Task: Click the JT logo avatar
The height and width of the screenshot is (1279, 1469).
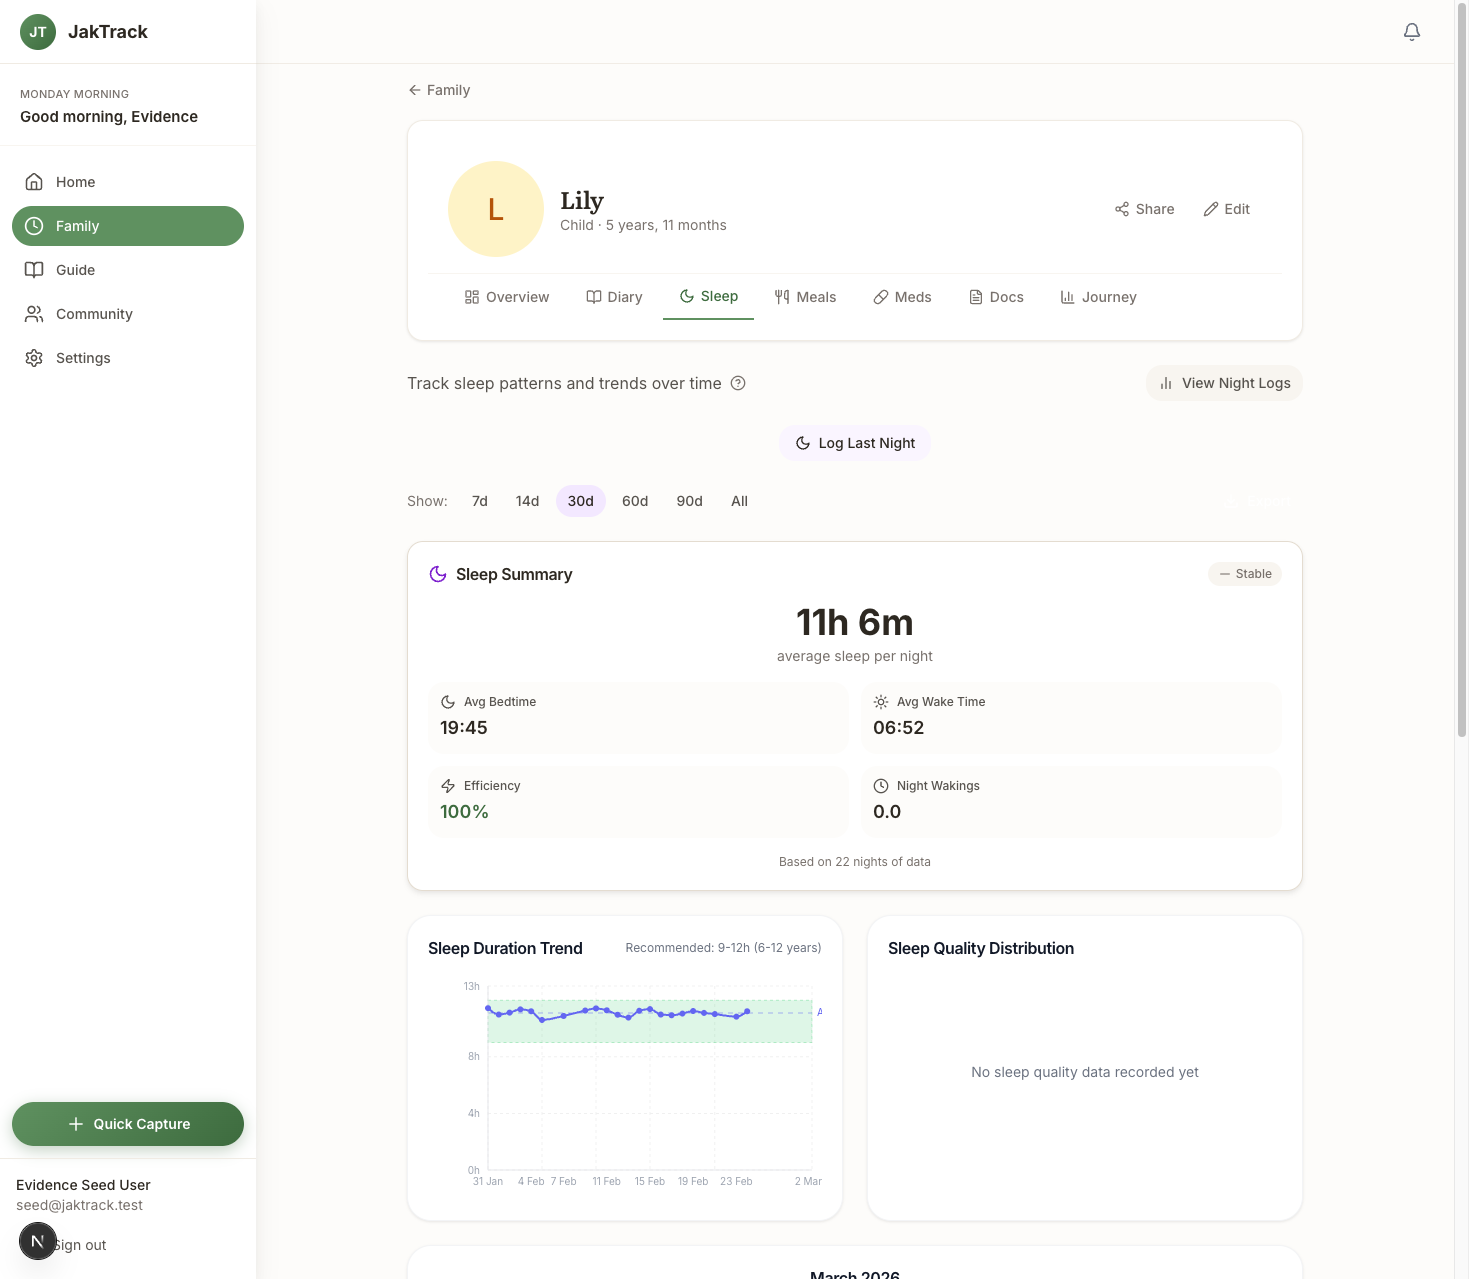Action: [x=38, y=32]
